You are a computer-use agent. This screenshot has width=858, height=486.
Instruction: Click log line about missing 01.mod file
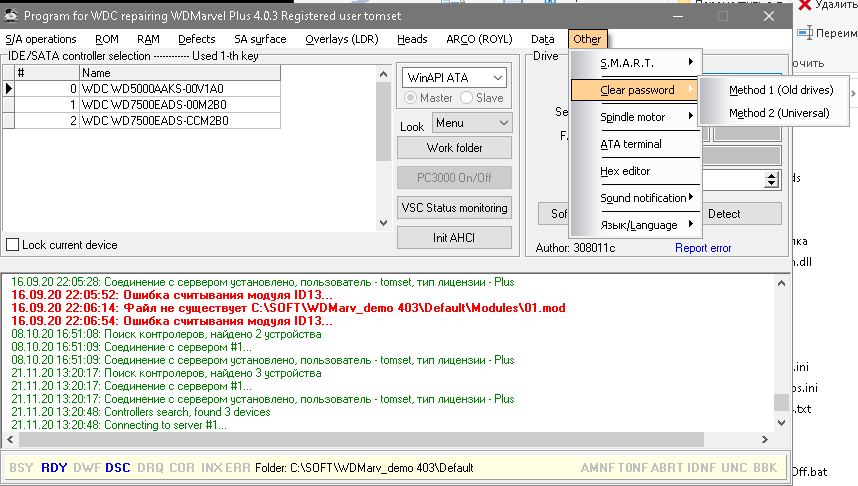[288, 308]
